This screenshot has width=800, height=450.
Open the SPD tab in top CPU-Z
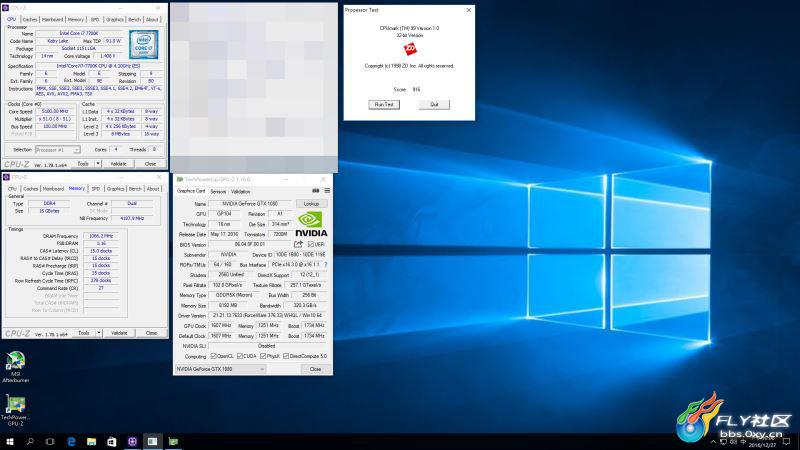pyautogui.click(x=95, y=19)
